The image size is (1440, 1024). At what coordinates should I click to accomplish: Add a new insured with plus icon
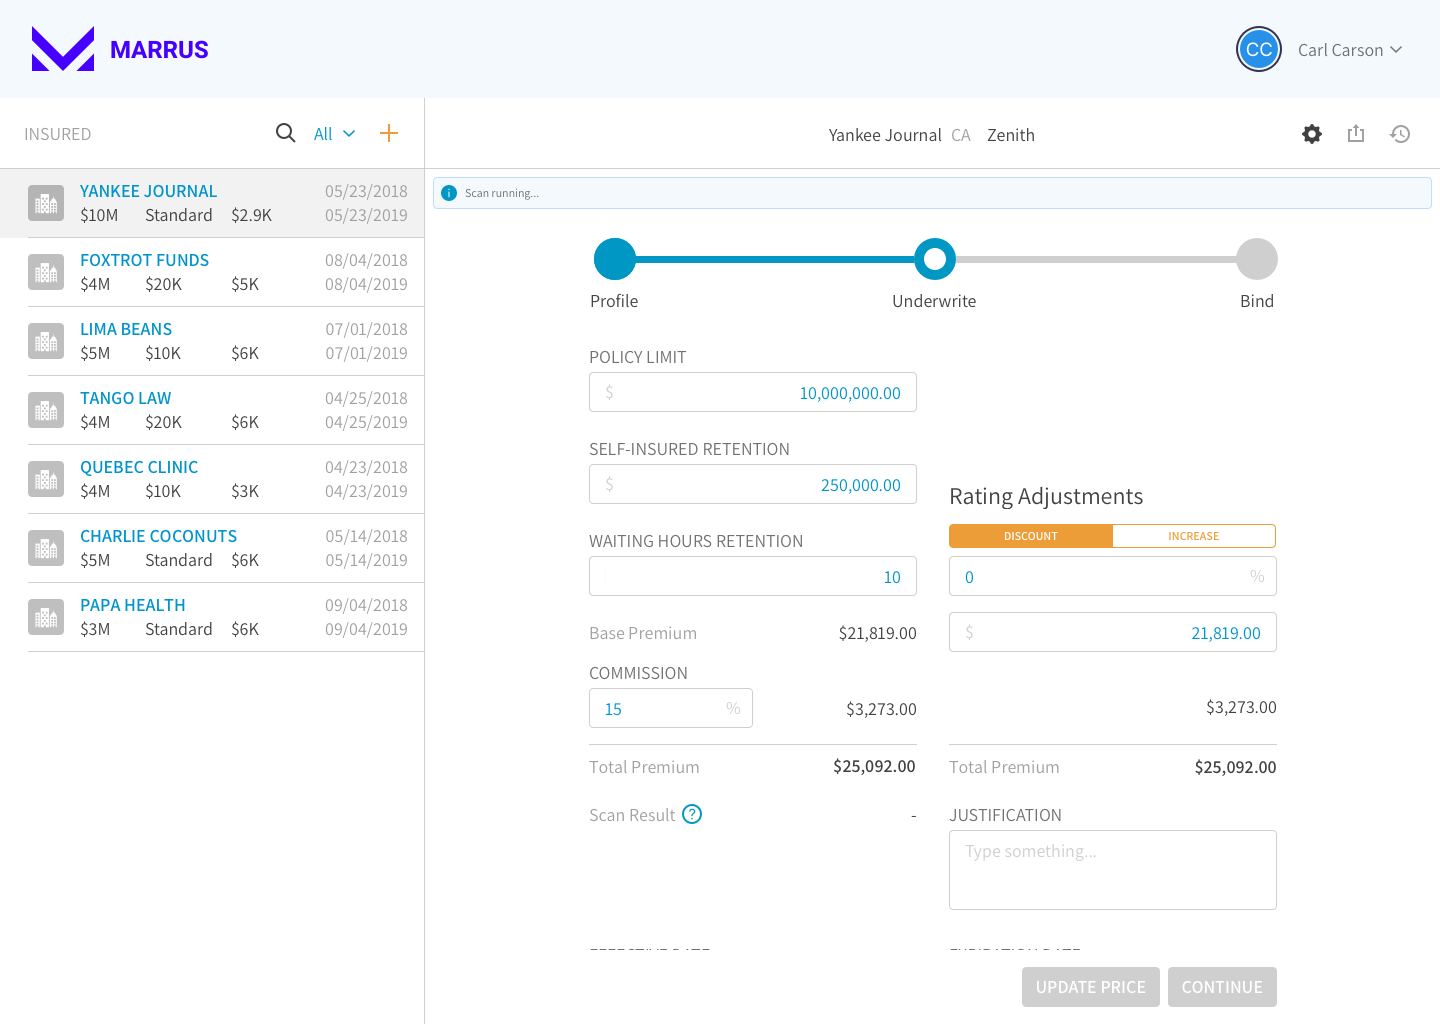[x=389, y=133]
